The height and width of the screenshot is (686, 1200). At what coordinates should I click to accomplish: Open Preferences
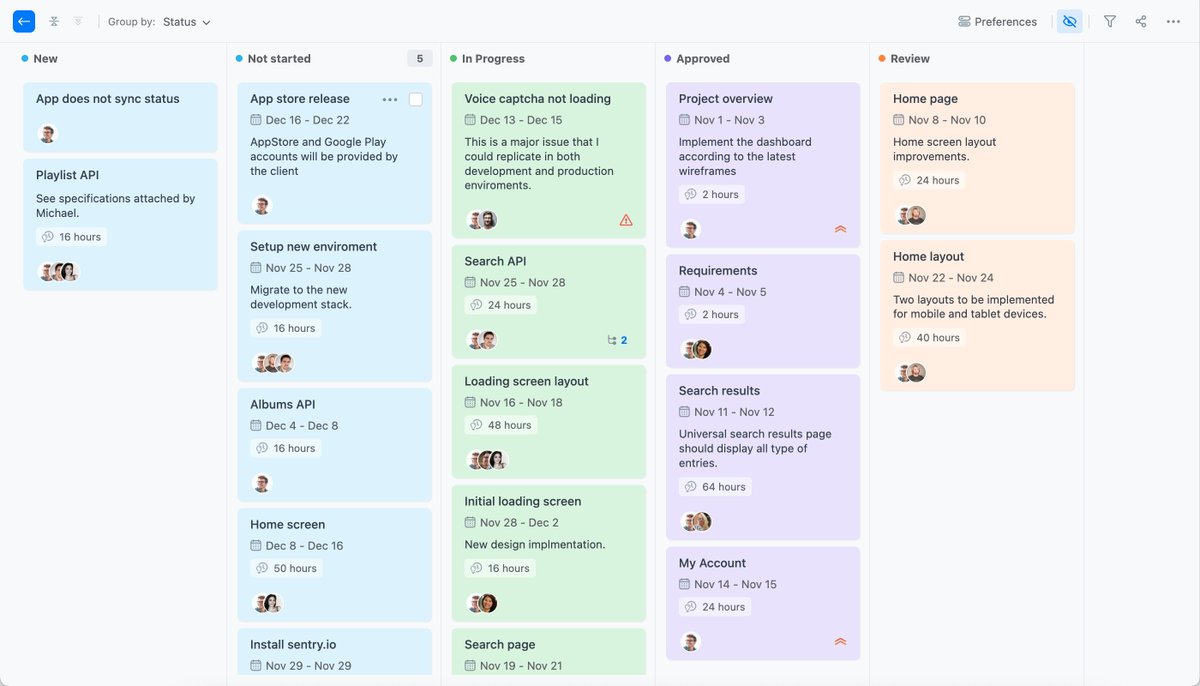(x=997, y=22)
